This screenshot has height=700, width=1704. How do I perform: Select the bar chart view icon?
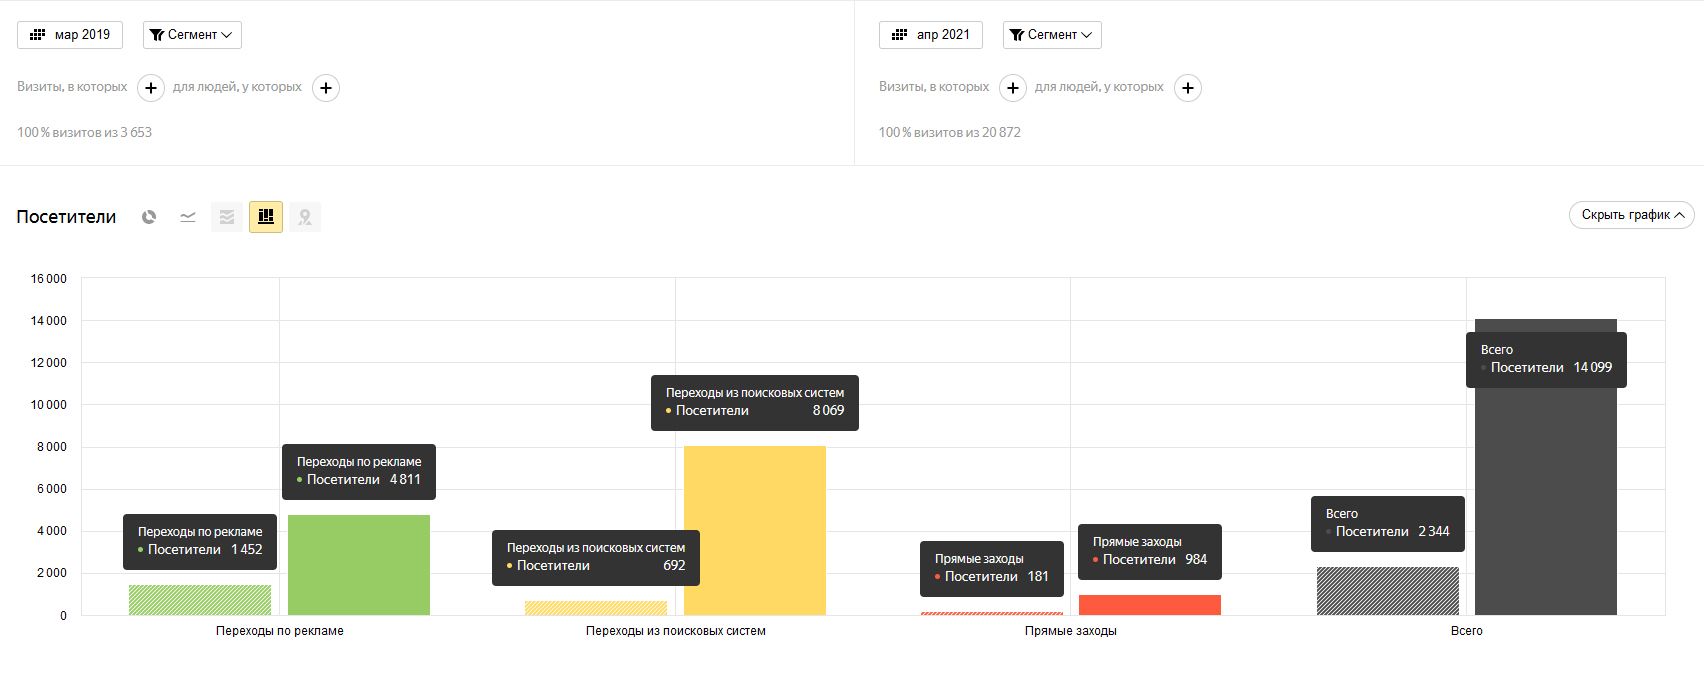tap(266, 217)
